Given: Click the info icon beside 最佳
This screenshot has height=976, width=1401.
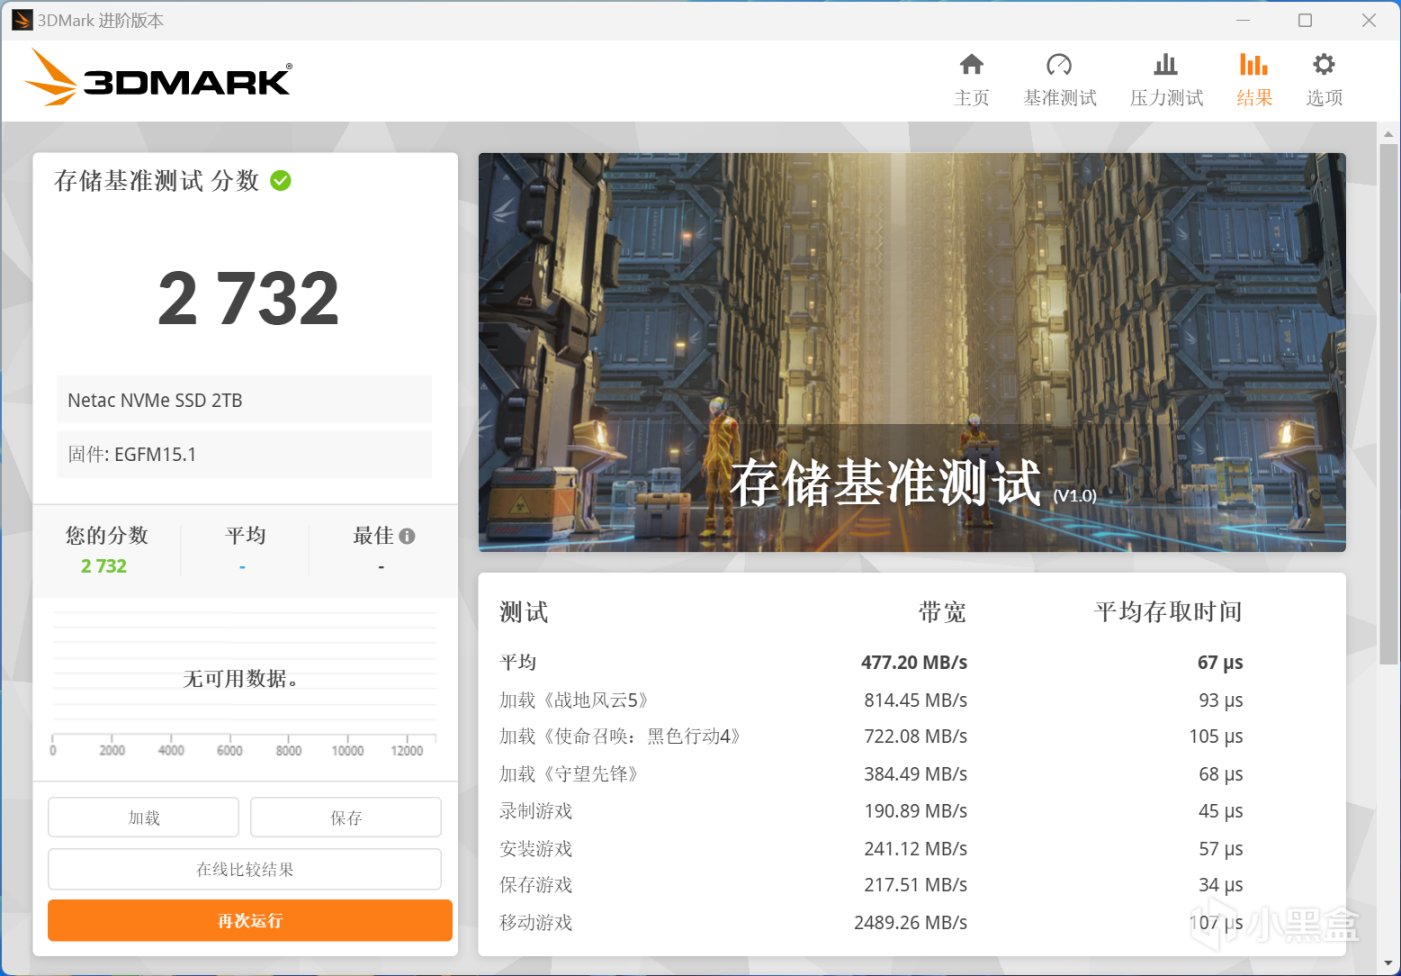Looking at the screenshot, I should point(407,536).
